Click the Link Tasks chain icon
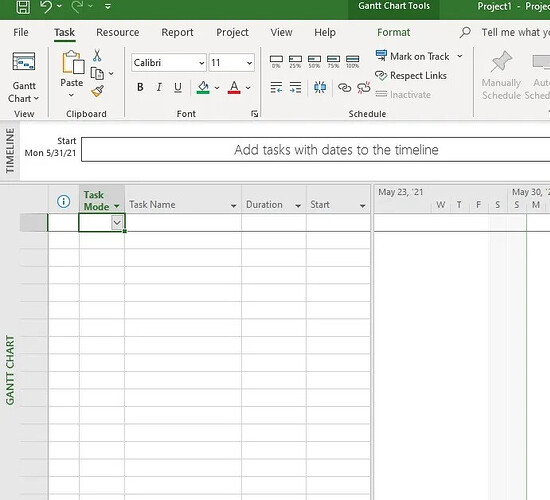This screenshot has width=550, height=500. point(344,87)
